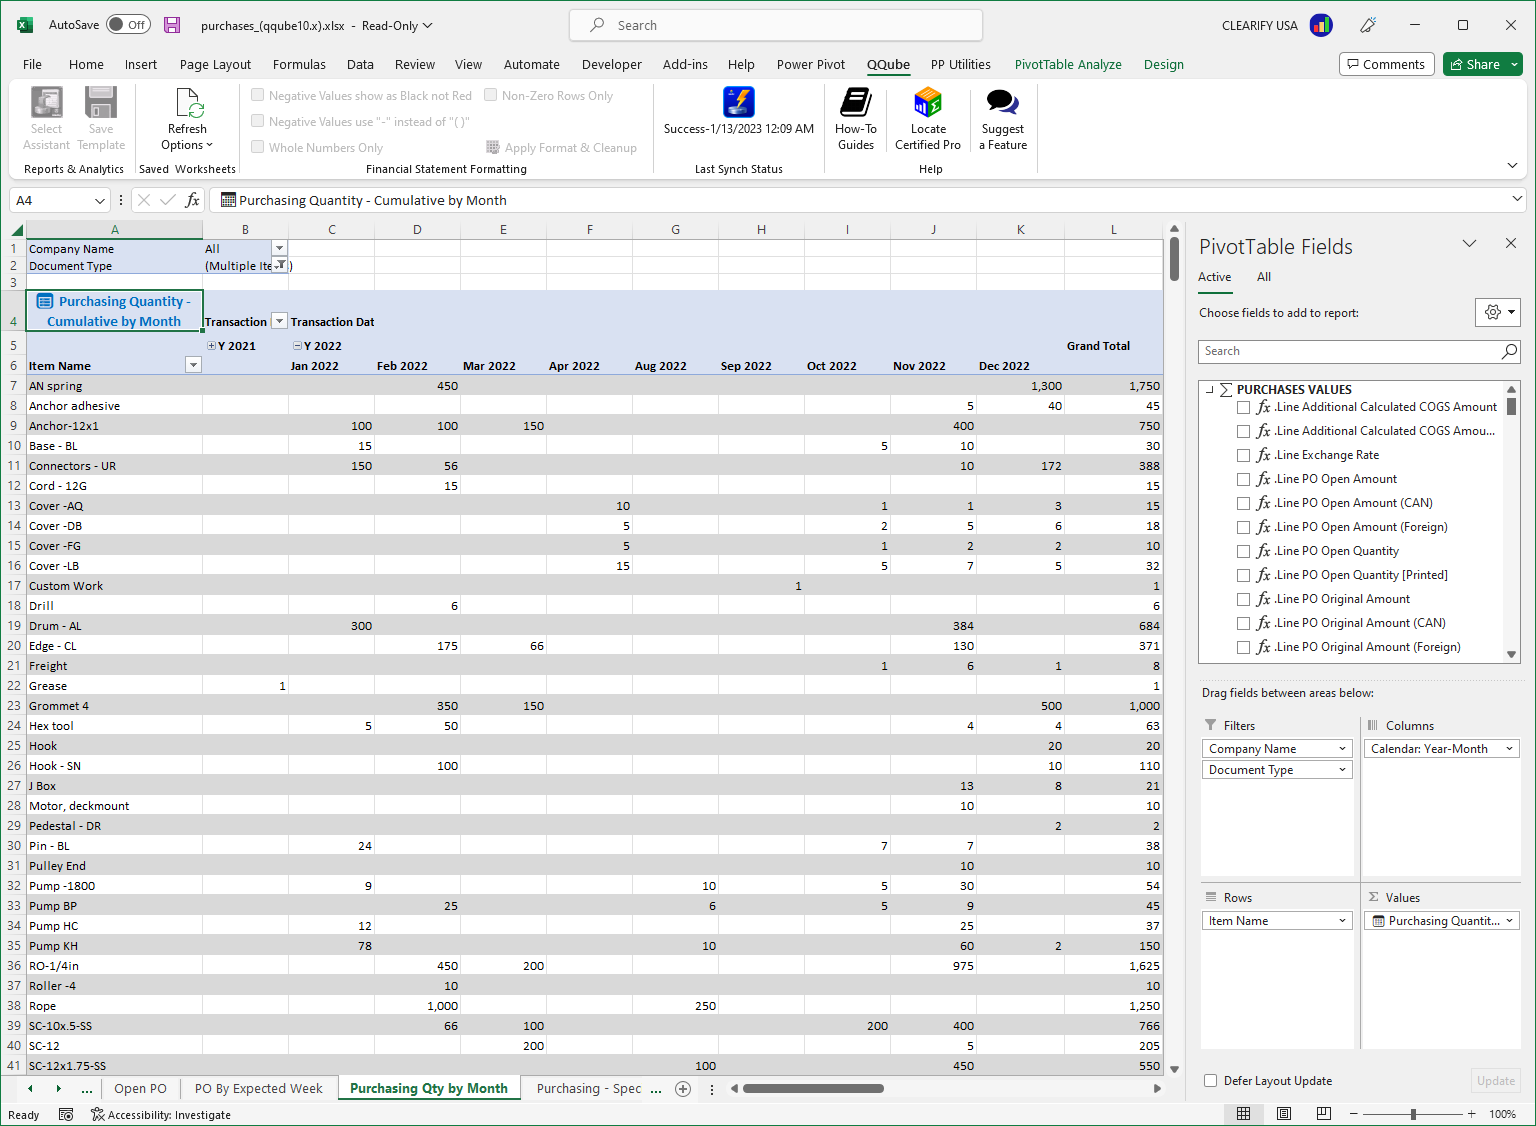Open the QQube ribbon tab
The width and height of the screenshot is (1536, 1126).
coord(888,64)
